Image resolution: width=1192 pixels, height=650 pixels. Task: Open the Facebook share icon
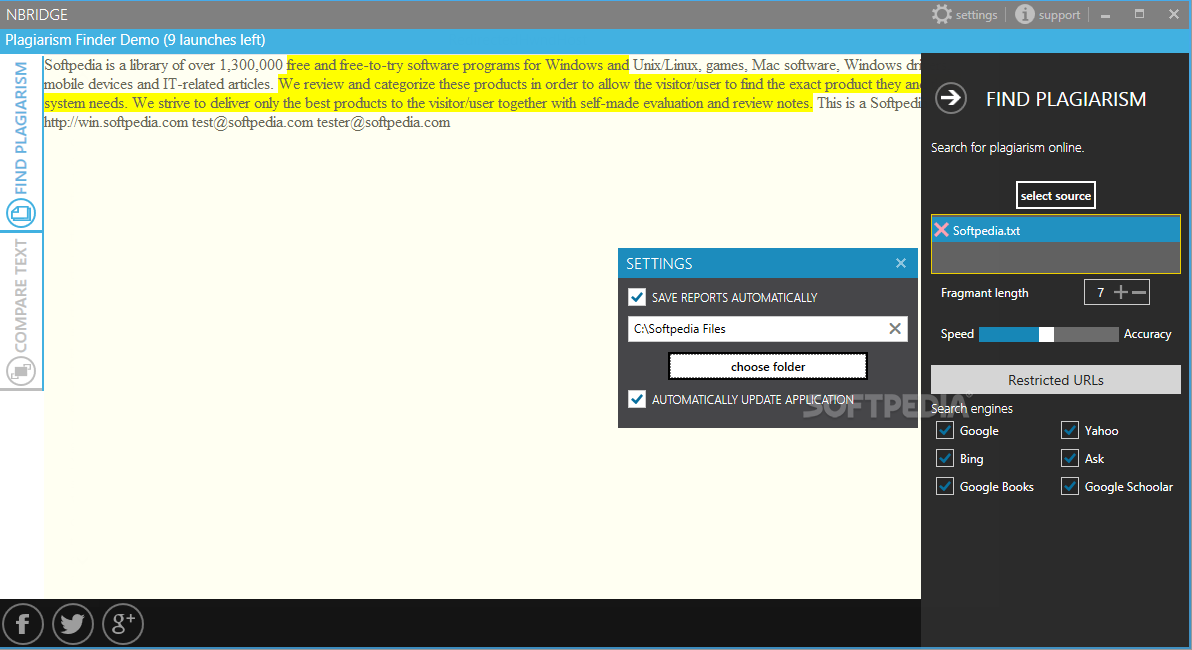[x=23, y=624]
